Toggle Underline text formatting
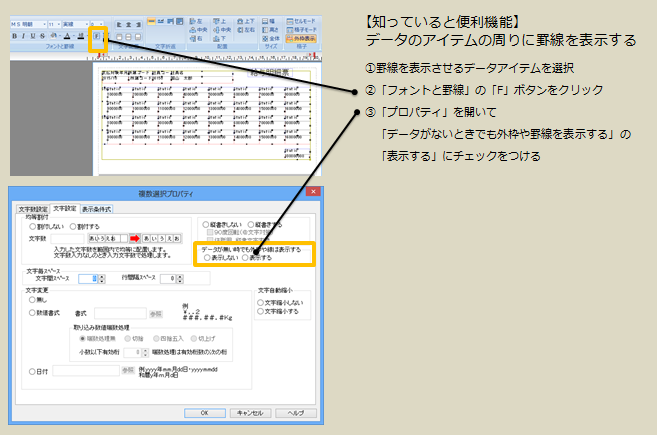The height and width of the screenshot is (435, 657). point(33,36)
